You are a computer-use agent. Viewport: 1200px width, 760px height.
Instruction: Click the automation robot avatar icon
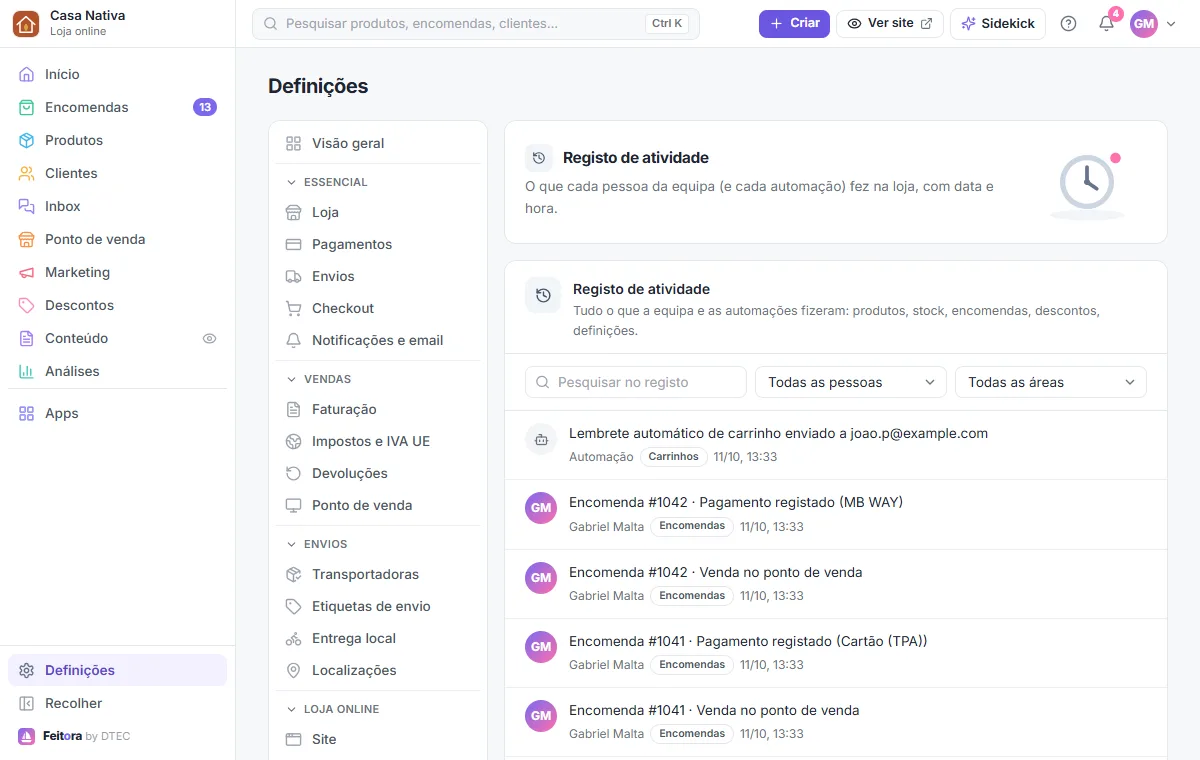(541, 439)
